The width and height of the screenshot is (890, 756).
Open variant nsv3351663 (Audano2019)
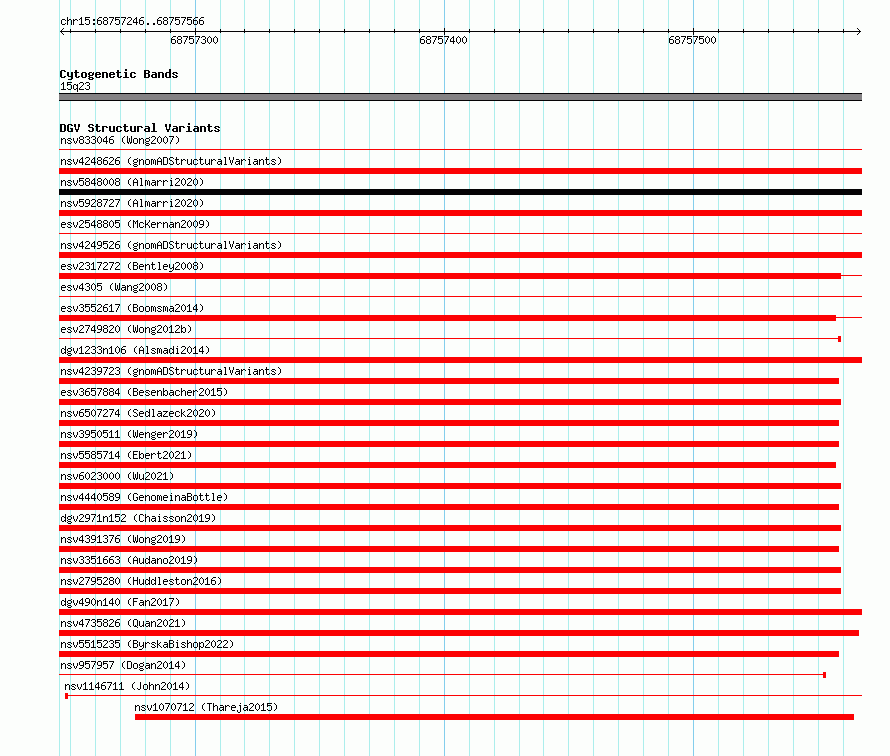[x=129, y=560]
